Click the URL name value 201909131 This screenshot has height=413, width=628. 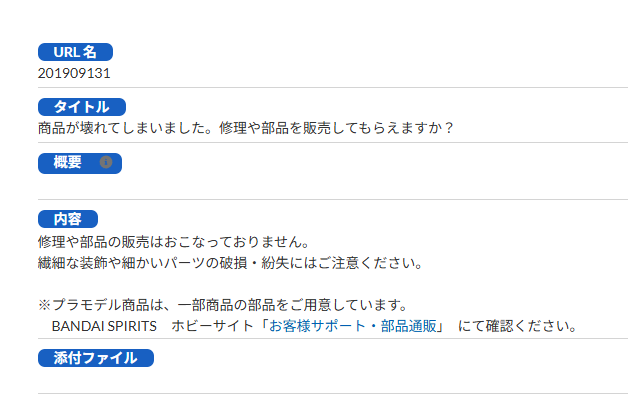[74, 73]
